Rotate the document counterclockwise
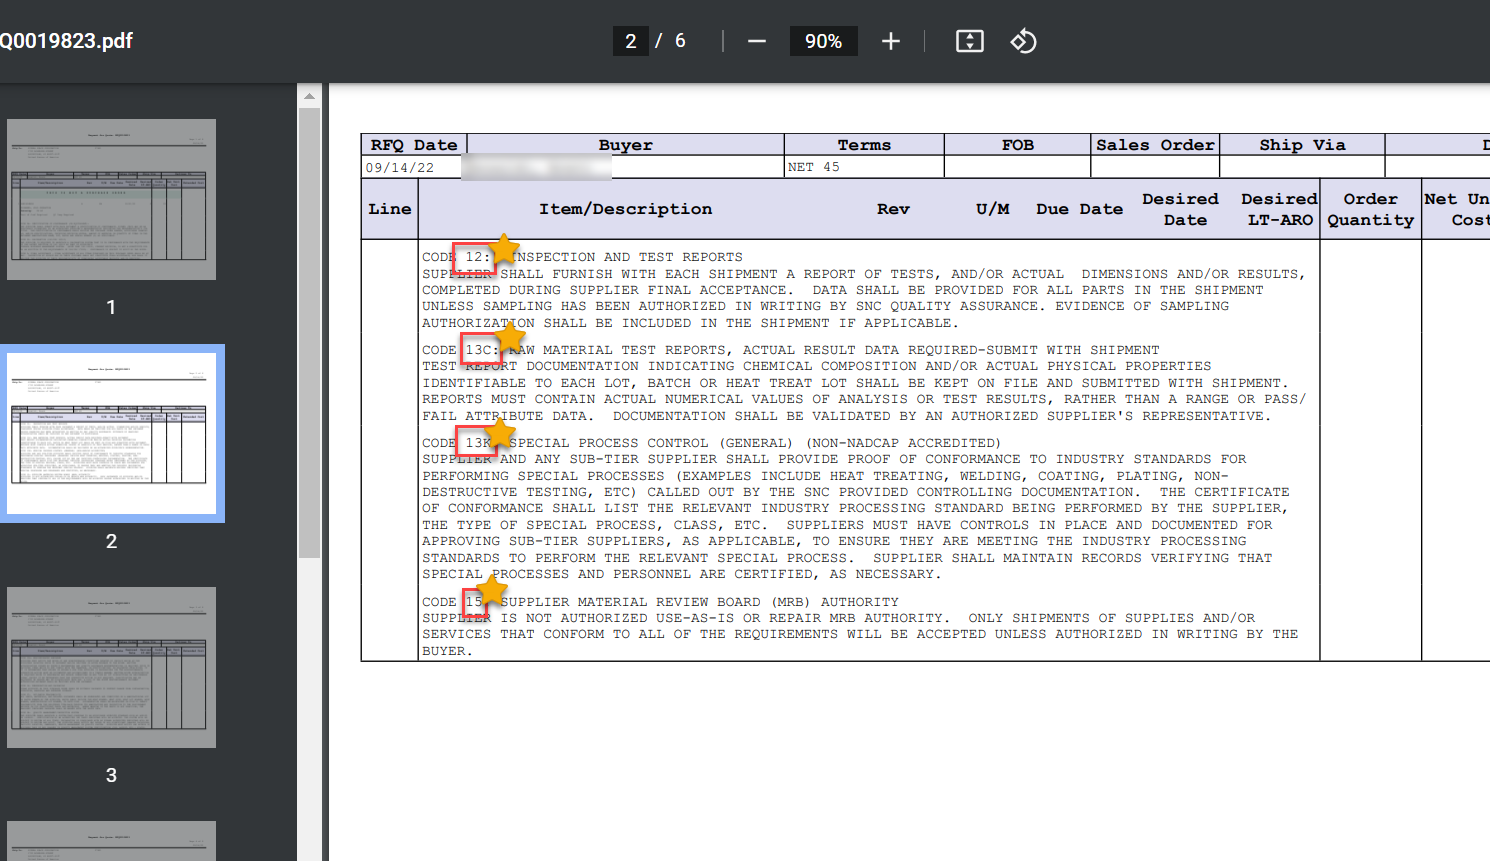 pyautogui.click(x=1023, y=41)
